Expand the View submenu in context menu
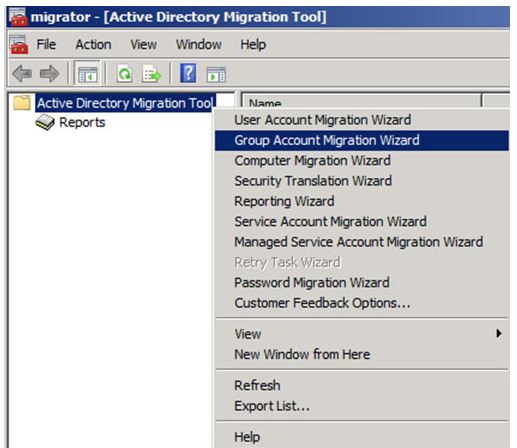The height and width of the screenshot is (448, 517). click(x=362, y=334)
